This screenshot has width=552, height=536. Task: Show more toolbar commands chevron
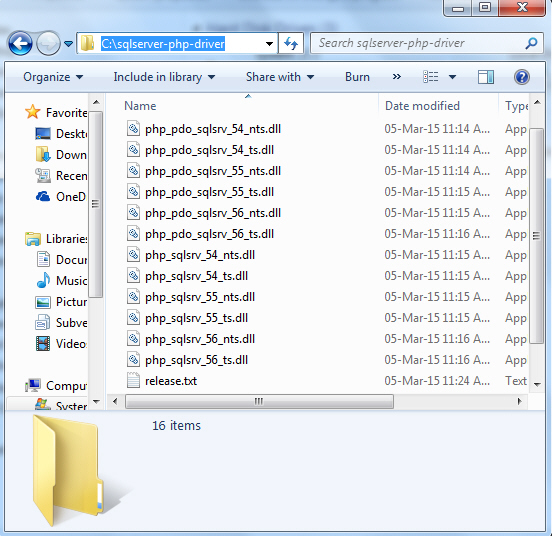coord(397,76)
